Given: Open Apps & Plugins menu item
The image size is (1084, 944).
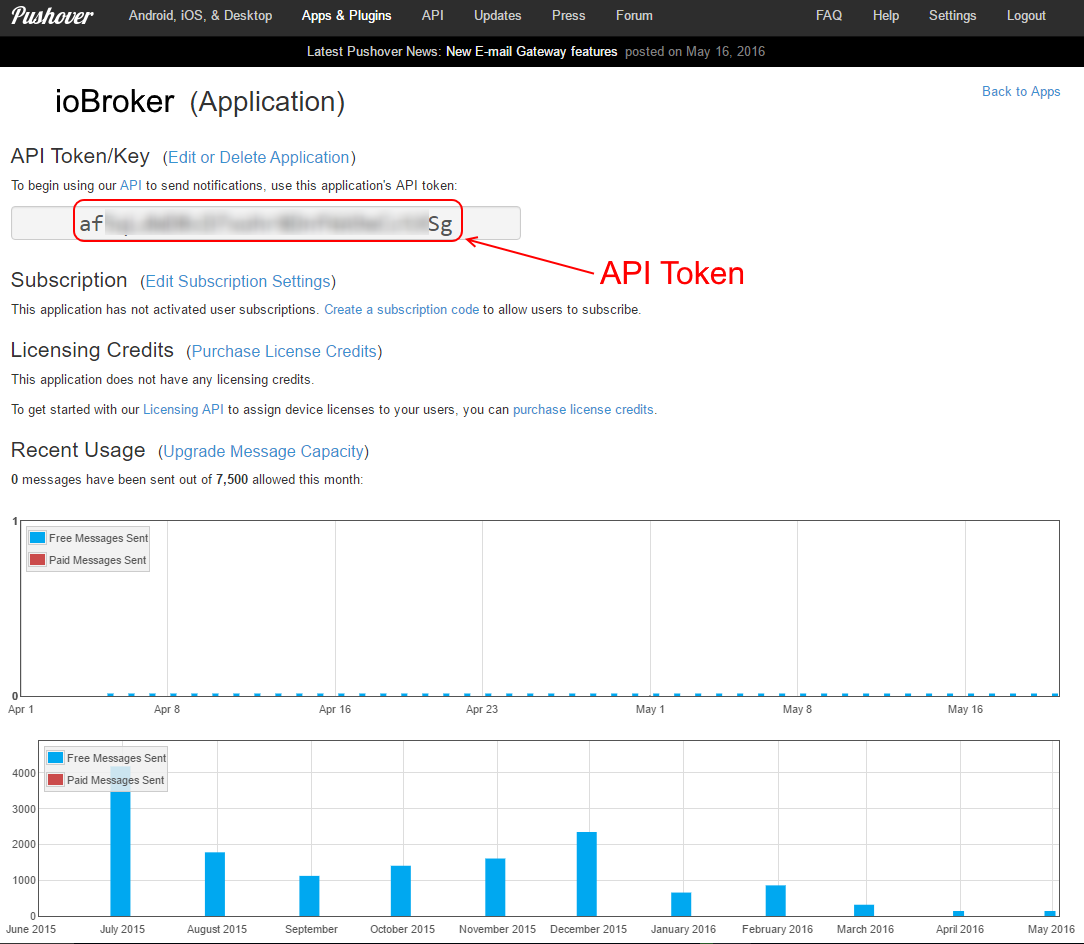Looking at the screenshot, I should coord(346,15).
